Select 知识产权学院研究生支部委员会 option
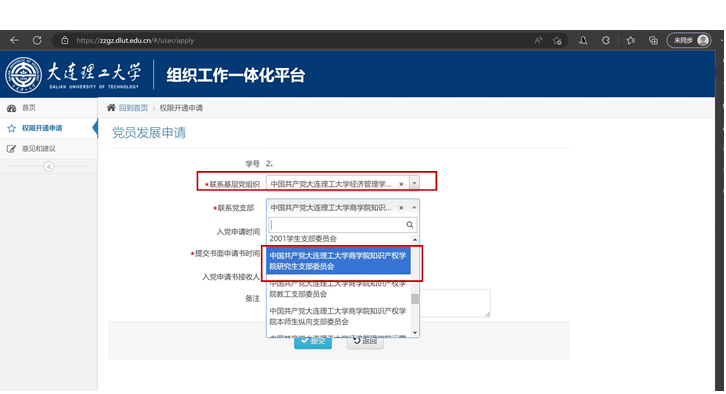Screen dimensions: 726x394 [x=339, y=261]
